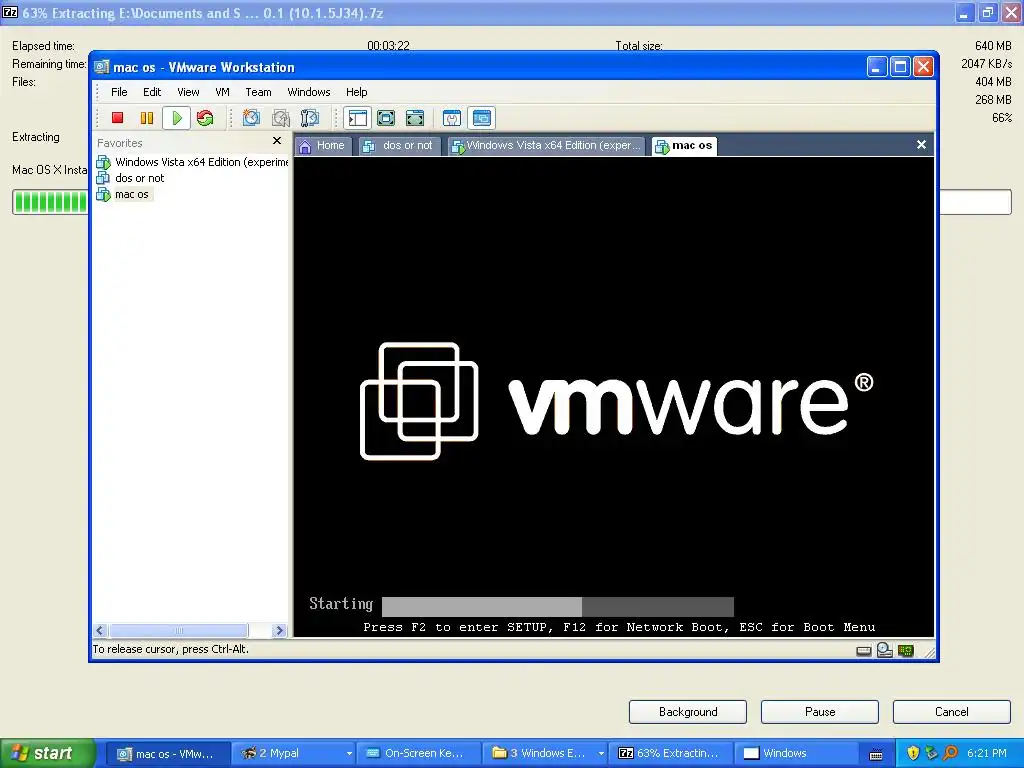The width and height of the screenshot is (1024, 768).
Task: Activate the Quick Switch mode icon
Action: point(415,118)
